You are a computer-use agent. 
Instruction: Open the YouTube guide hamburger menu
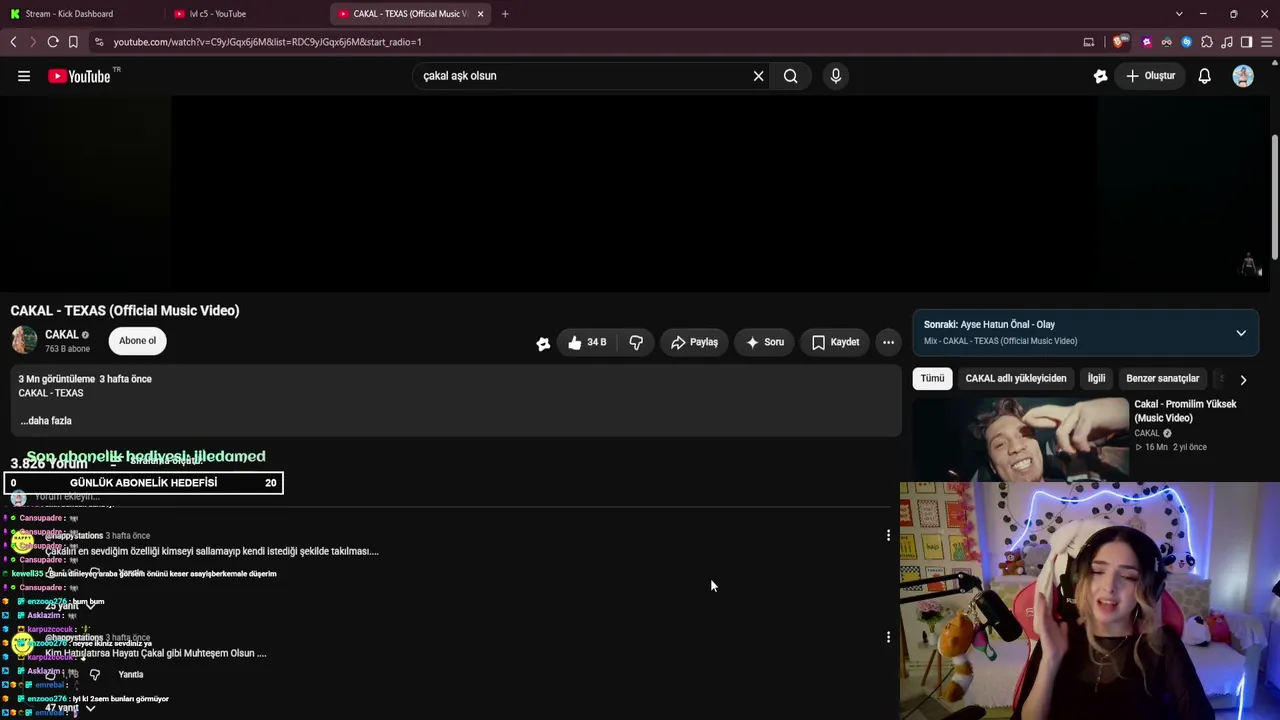point(24,76)
